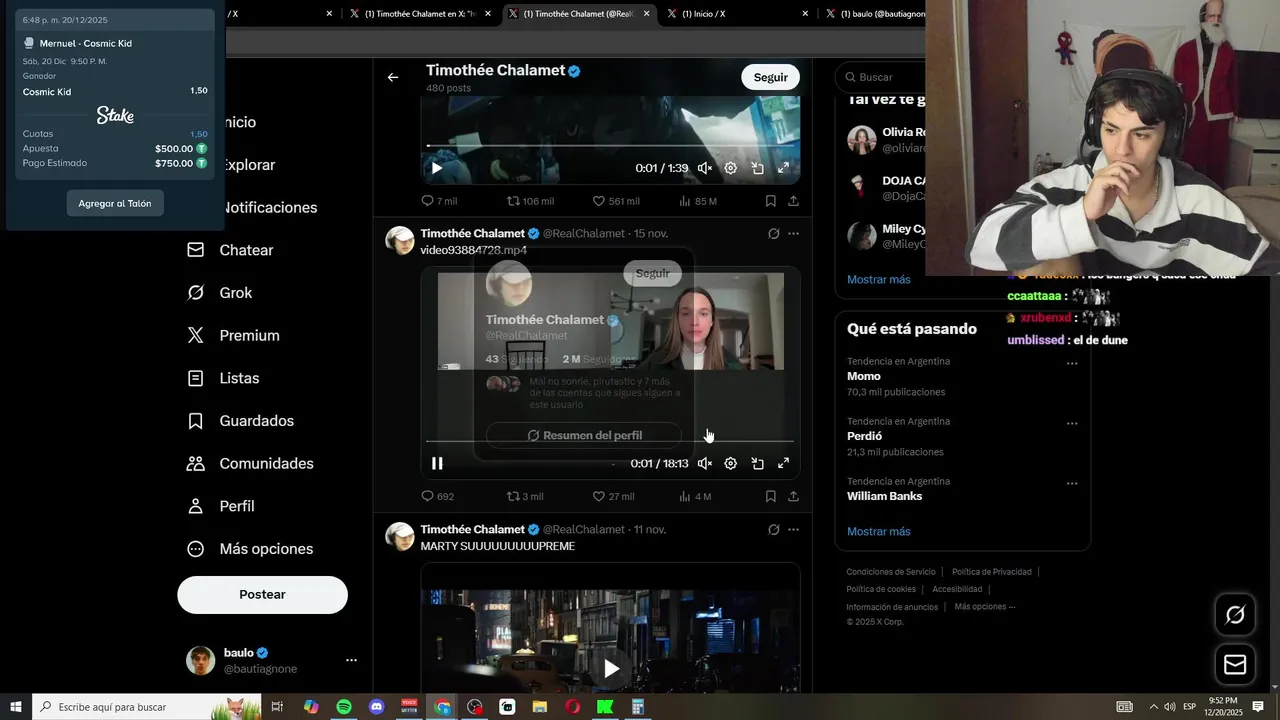This screenshot has height=720, width=1280.
Task: Like the post with 27 mil likes
Action: click(613, 496)
